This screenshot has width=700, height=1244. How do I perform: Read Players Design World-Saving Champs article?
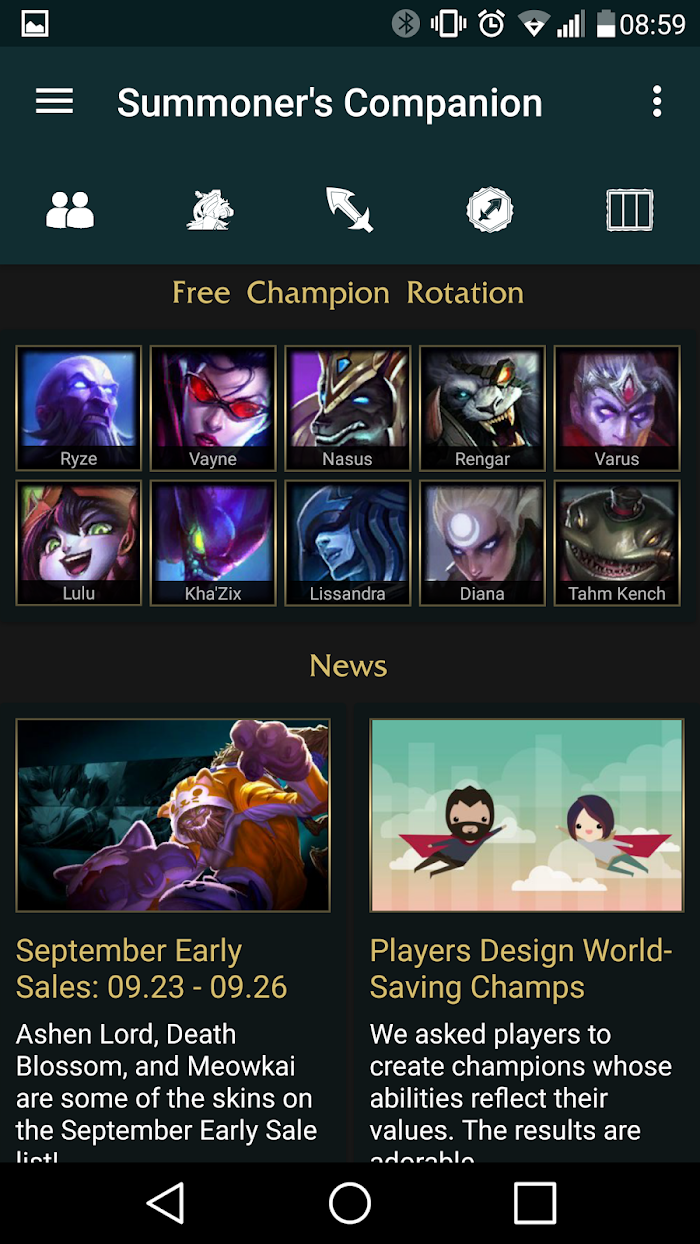click(521, 969)
